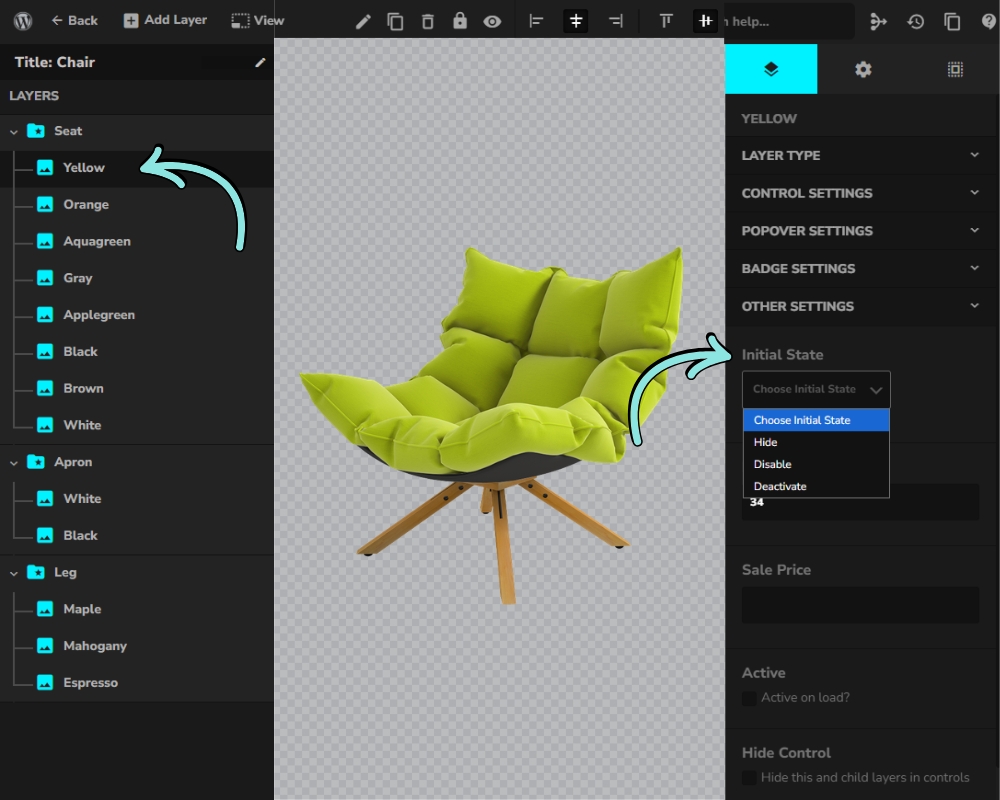Click the conditional logic branch icon

878,22
